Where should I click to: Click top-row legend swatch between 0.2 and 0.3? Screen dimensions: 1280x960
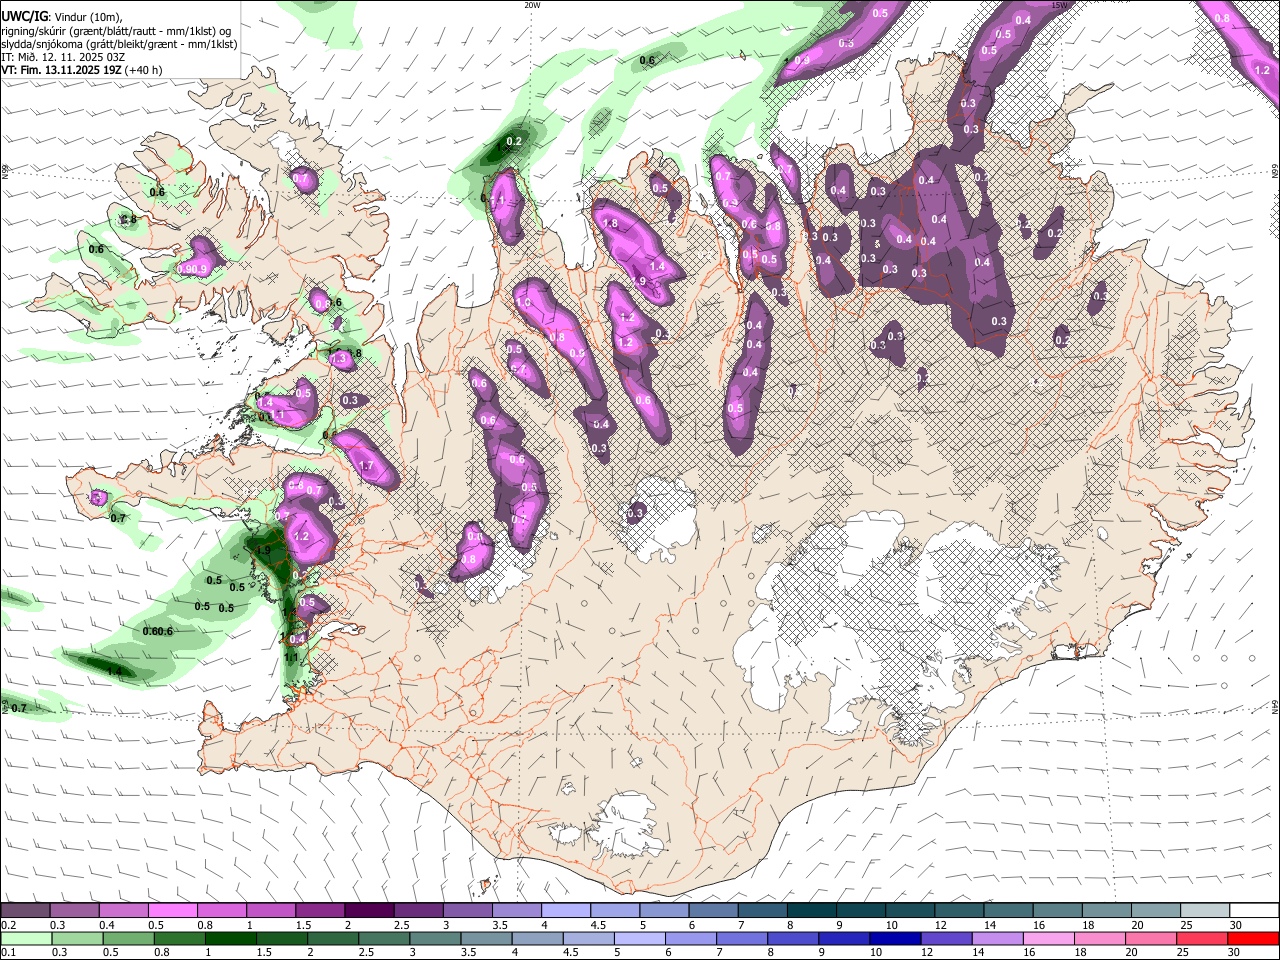point(25,911)
